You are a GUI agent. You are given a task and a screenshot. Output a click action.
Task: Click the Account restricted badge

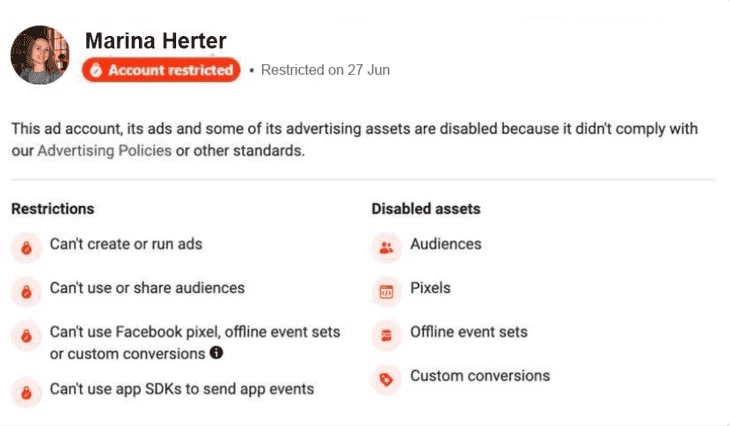(x=161, y=70)
